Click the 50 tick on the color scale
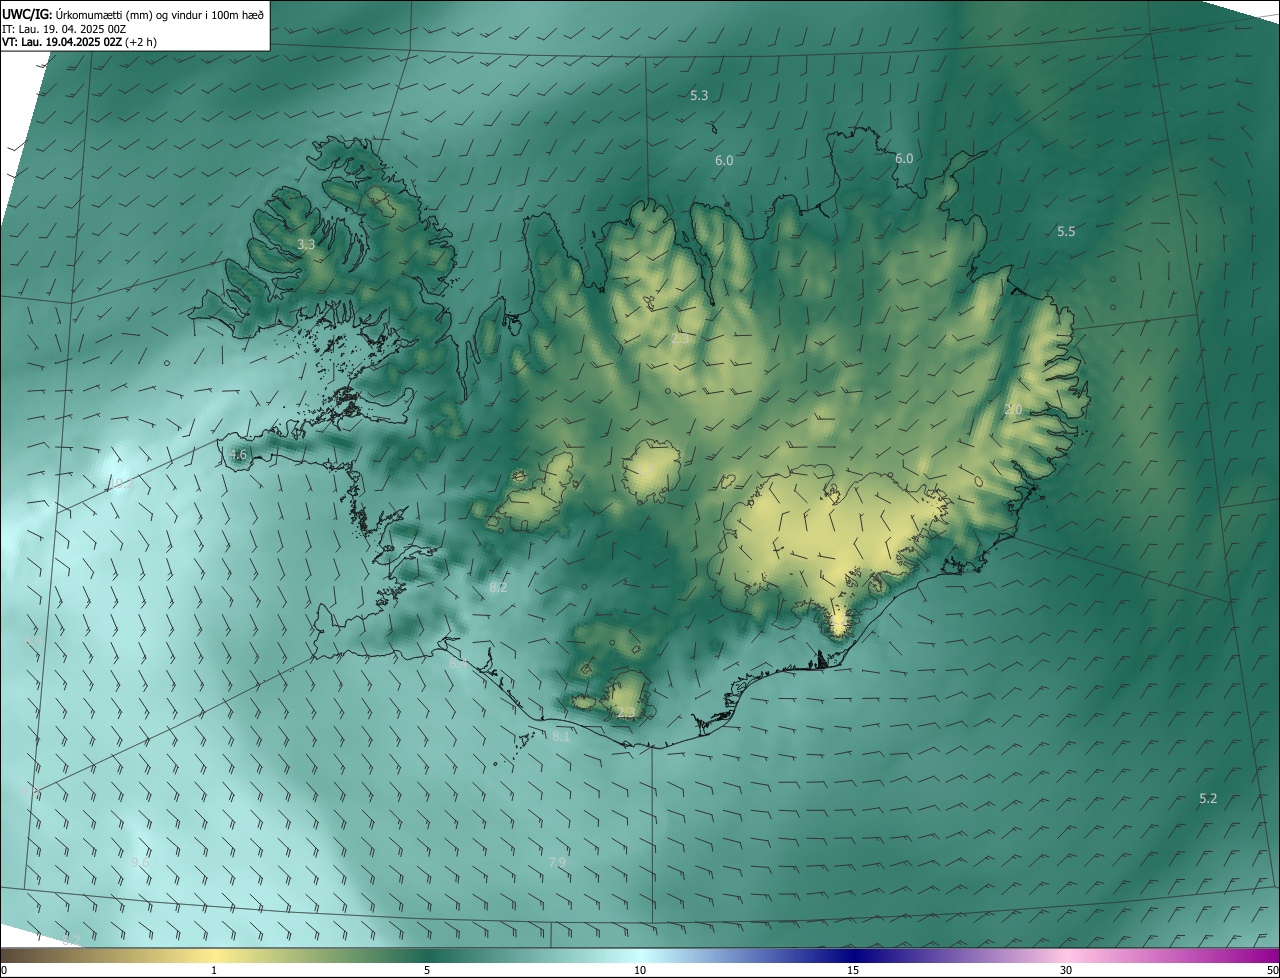Viewport: 1280px width, 978px height. point(1272,970)
